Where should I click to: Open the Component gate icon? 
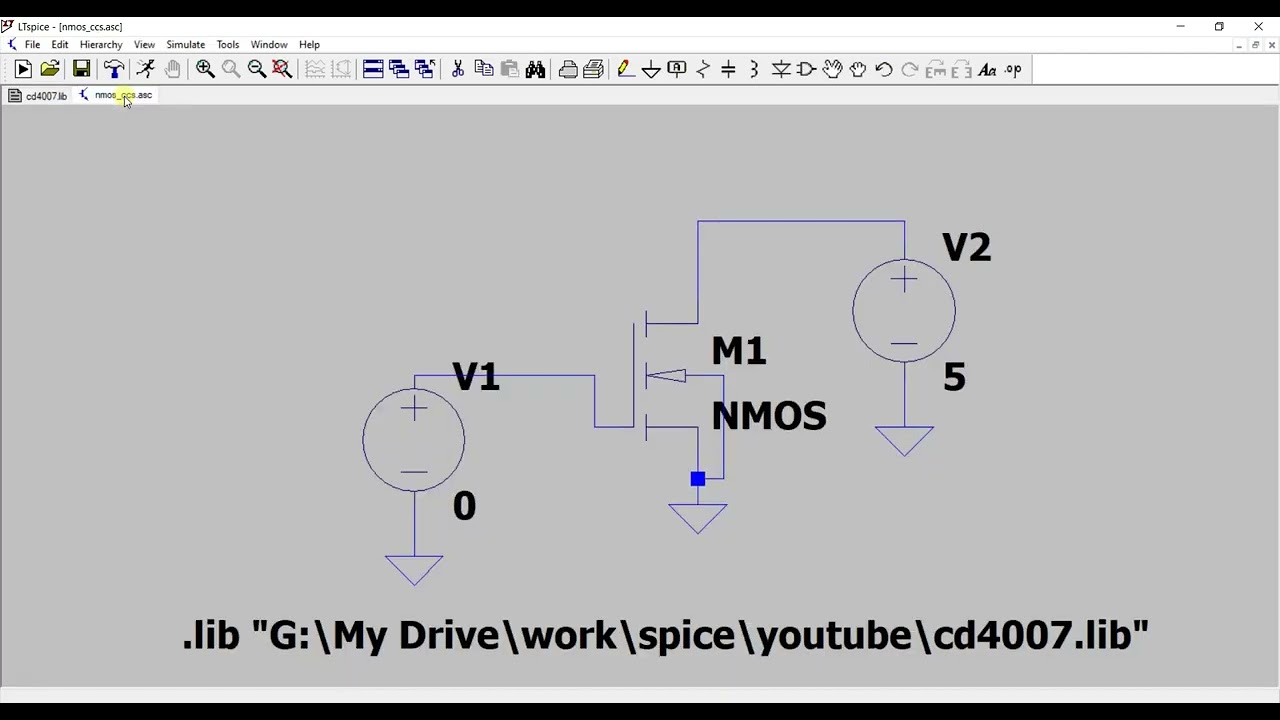pyautogui.click(x=806, y=69)
